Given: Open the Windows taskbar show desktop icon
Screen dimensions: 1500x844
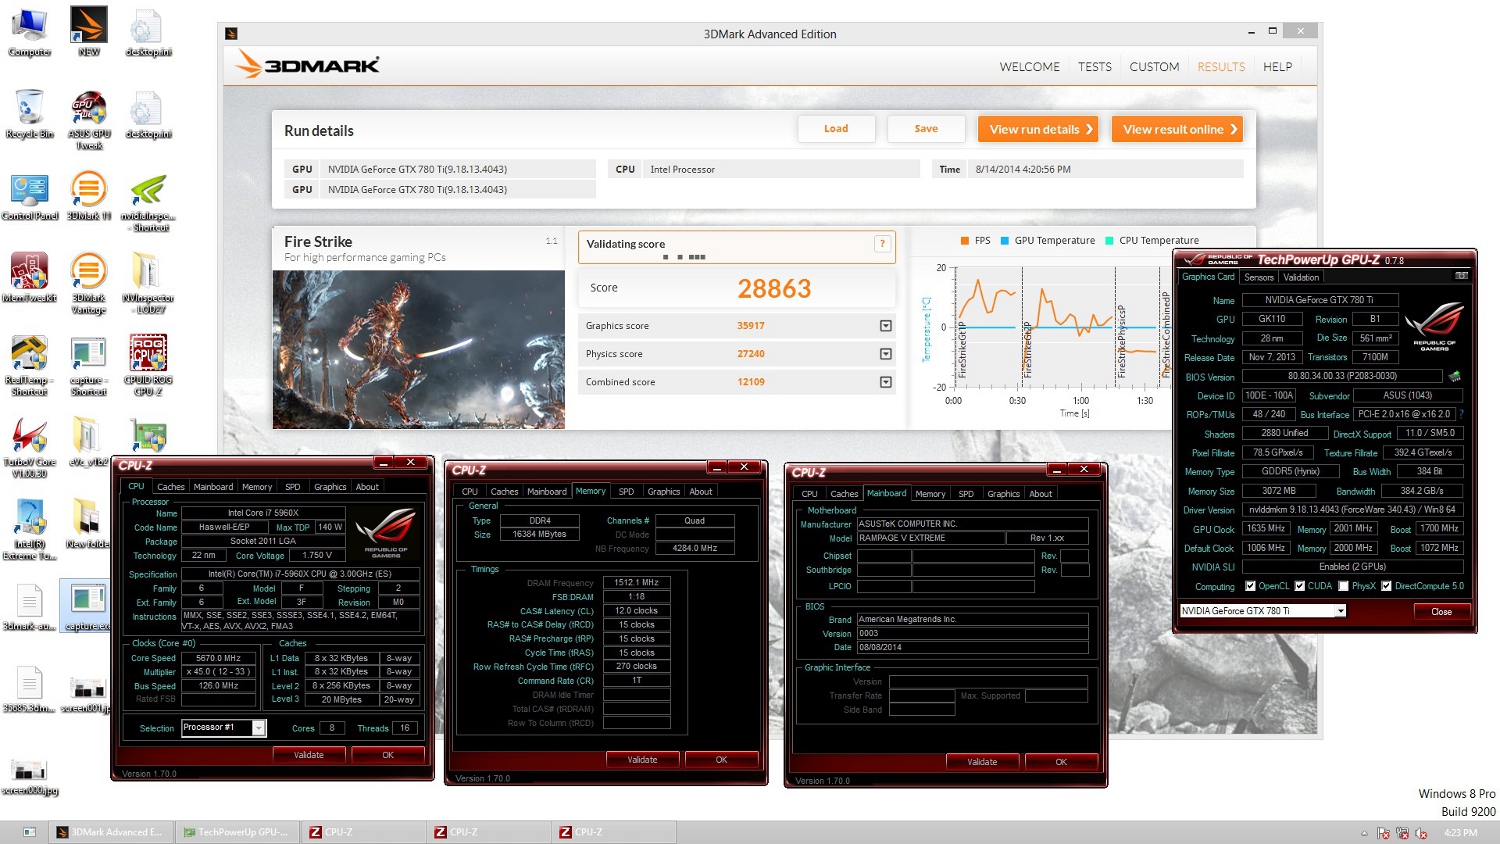Looking at the screenshot, I should click(x=29, y=832).
